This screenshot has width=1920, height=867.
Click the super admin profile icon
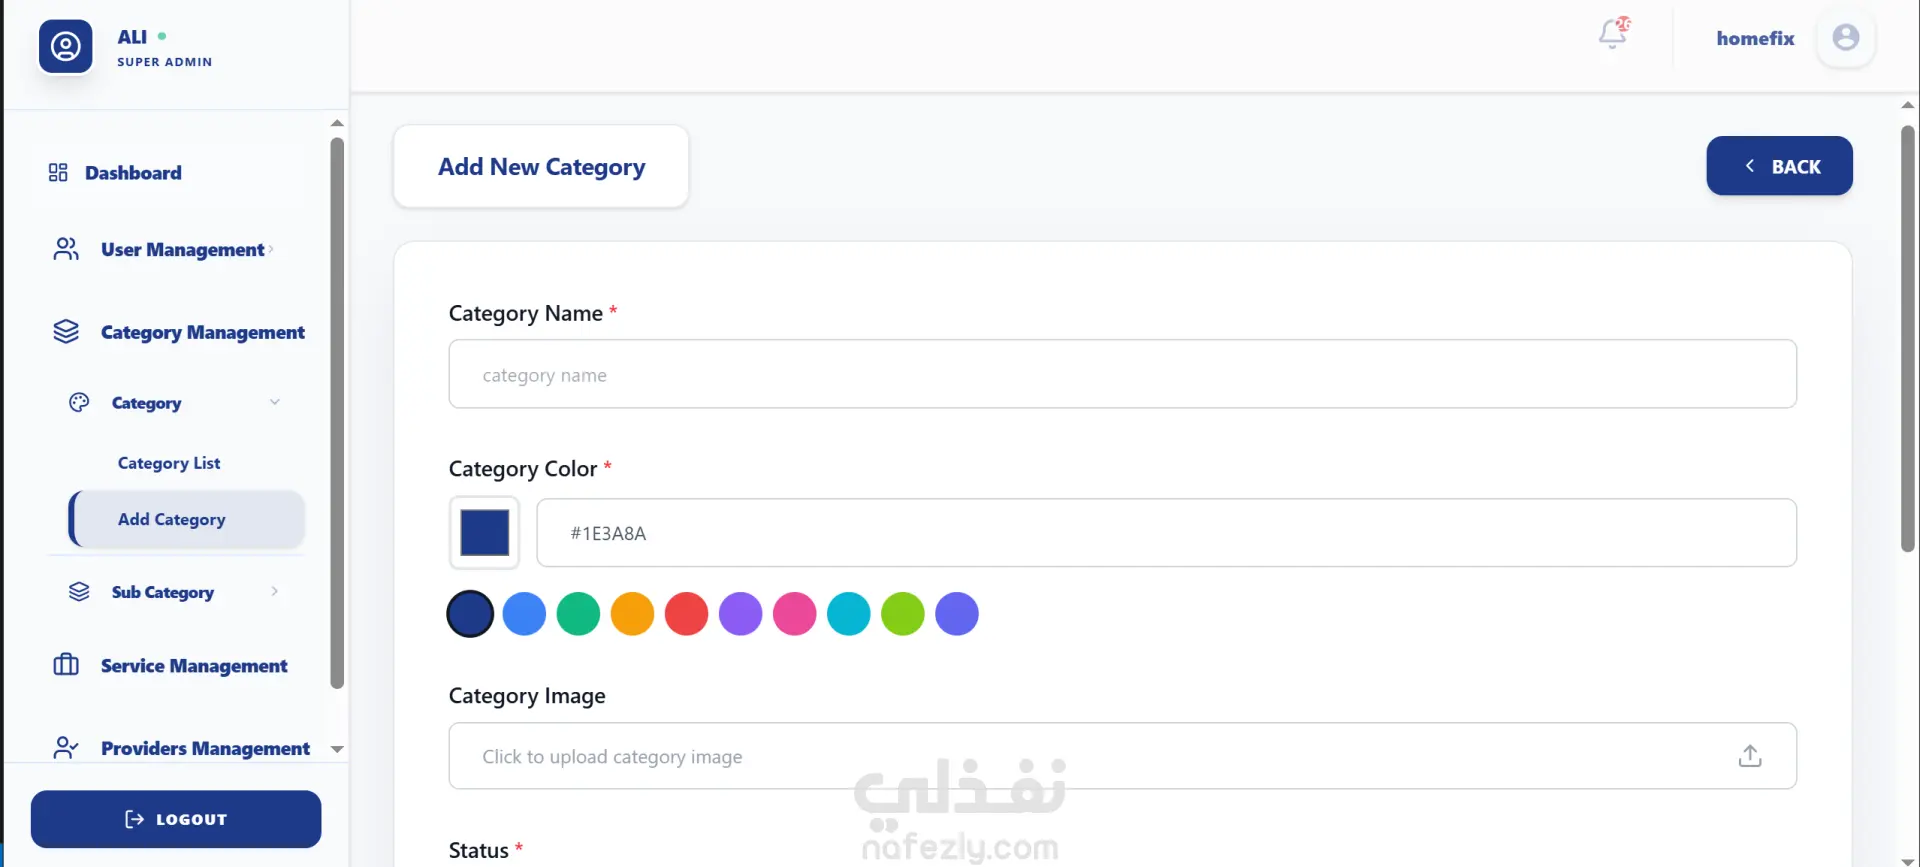pos(66,47)
